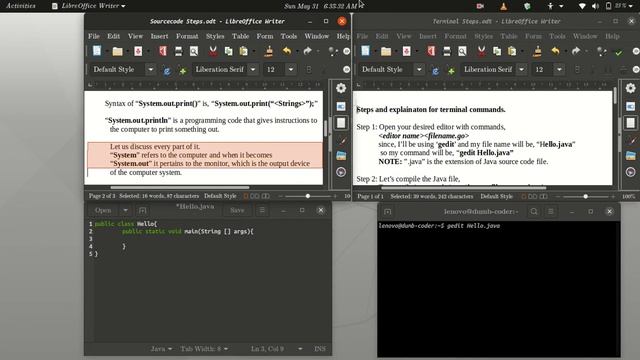
Task: Expand Liberation Serif font dropdown in Sourcecode Steps
Action: pyautogui.click(x=253, y=69)
